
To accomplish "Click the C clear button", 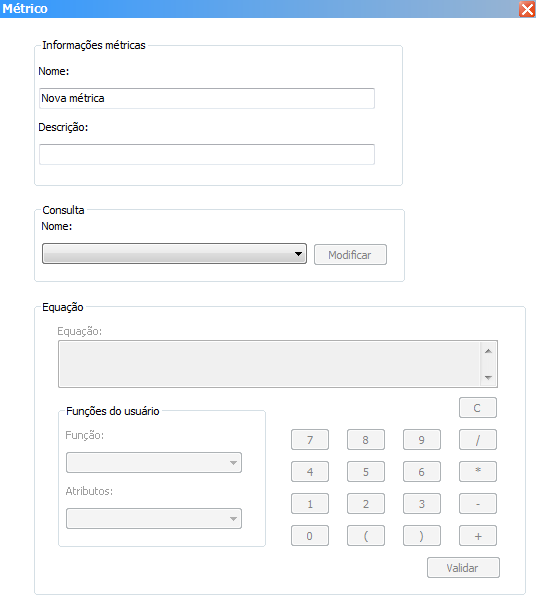I will tap(478, 408).
